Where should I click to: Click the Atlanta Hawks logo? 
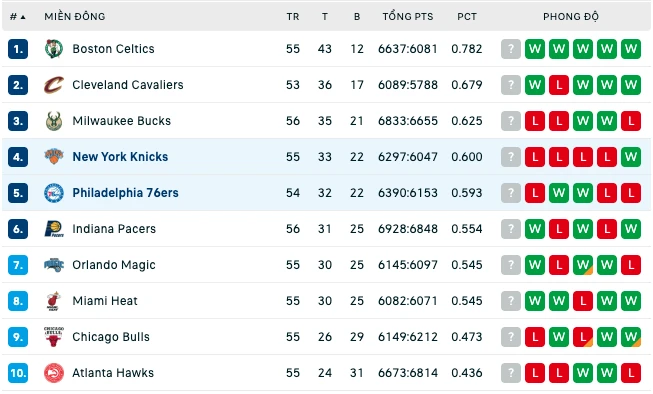[x=54, y=373]
